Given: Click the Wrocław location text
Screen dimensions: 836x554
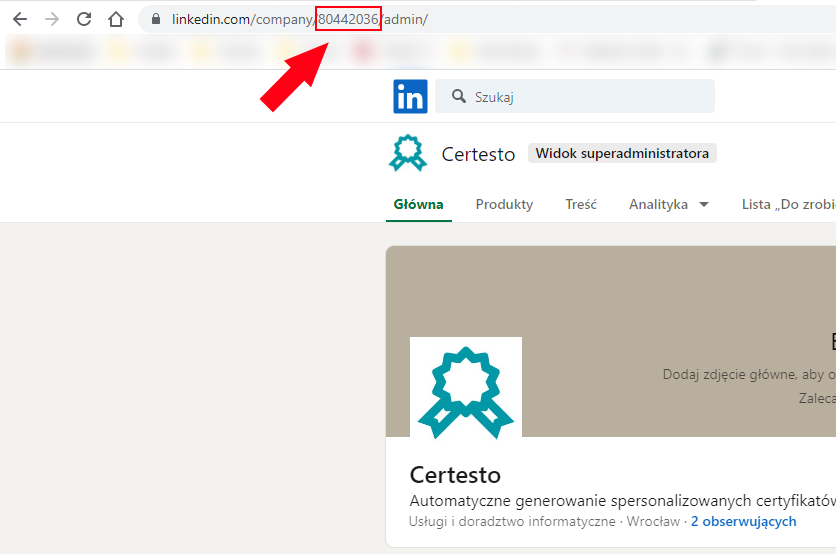Looking at the screenshot, I should coord(653,521).
